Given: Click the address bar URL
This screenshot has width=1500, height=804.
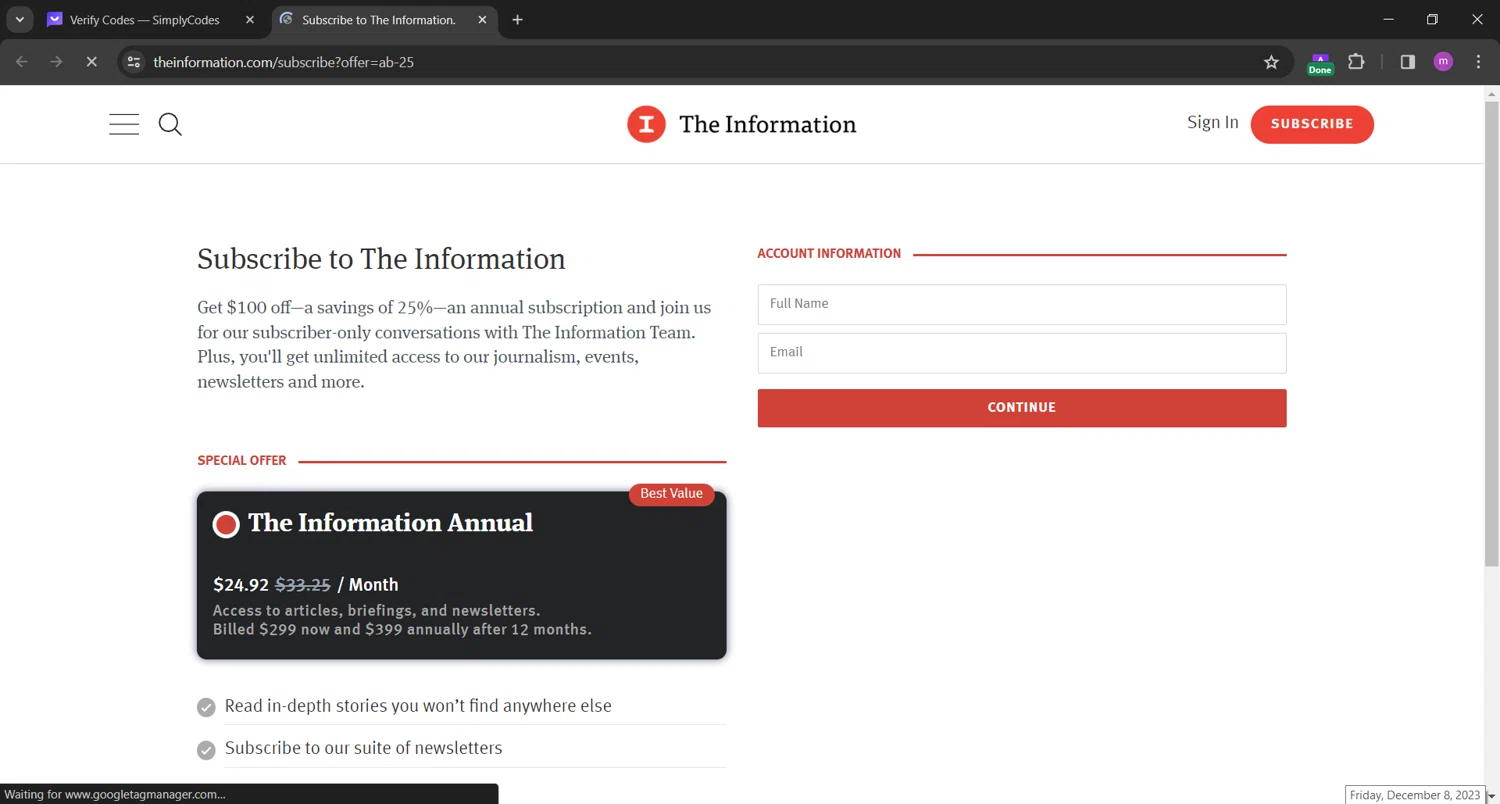Looking at the screenshot, I should 284,62.
